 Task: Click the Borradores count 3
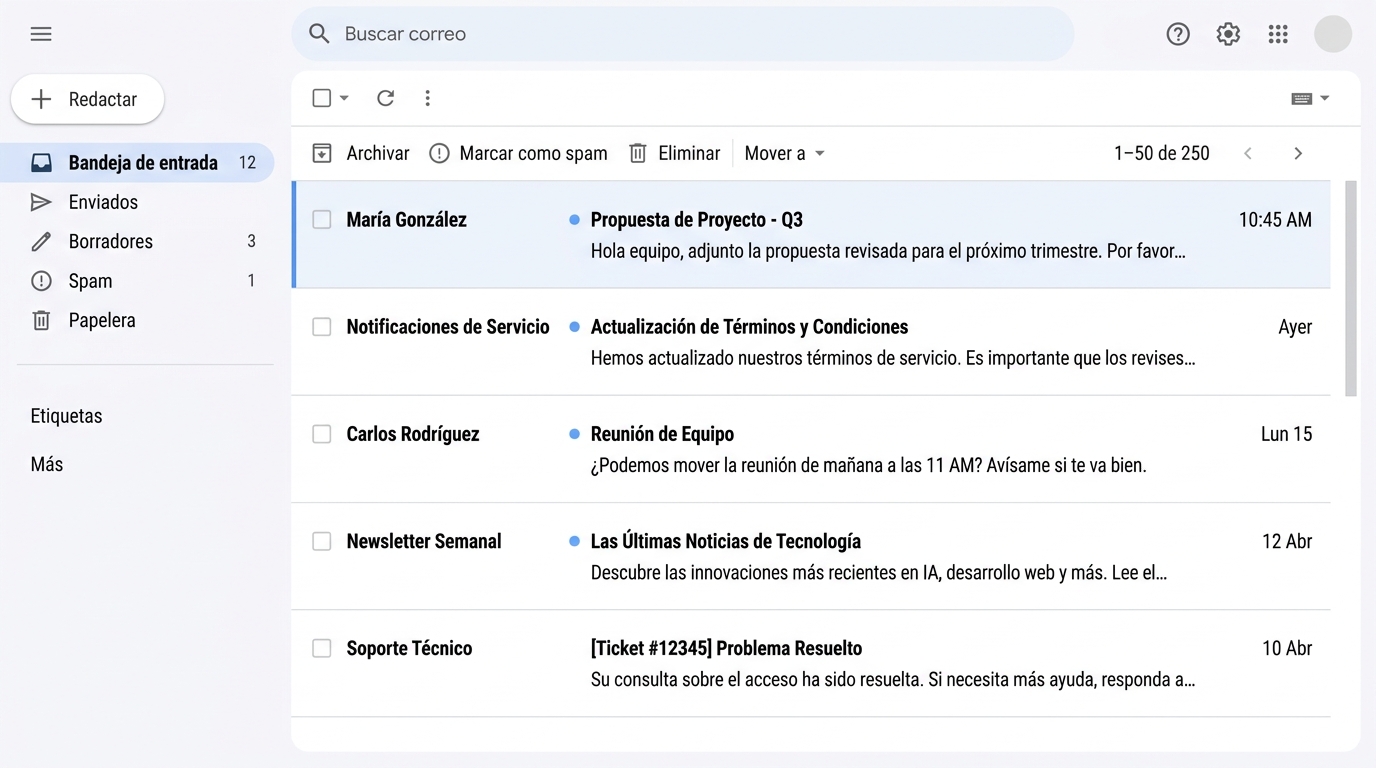tap(251, 241)
